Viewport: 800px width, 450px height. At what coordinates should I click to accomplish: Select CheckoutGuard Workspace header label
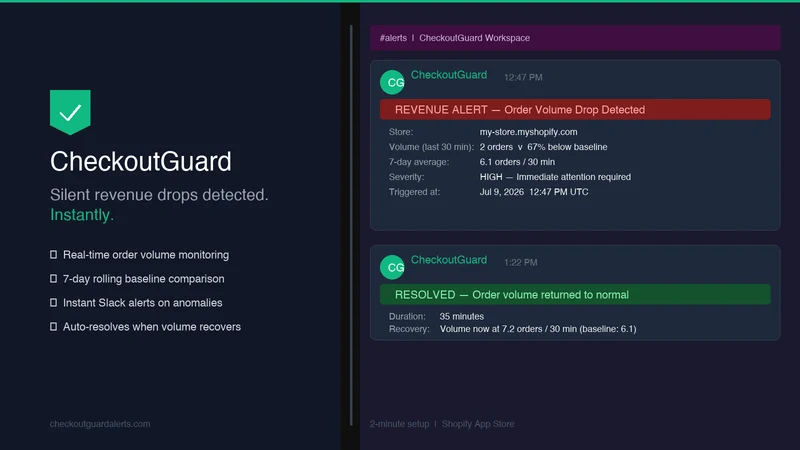474,38
